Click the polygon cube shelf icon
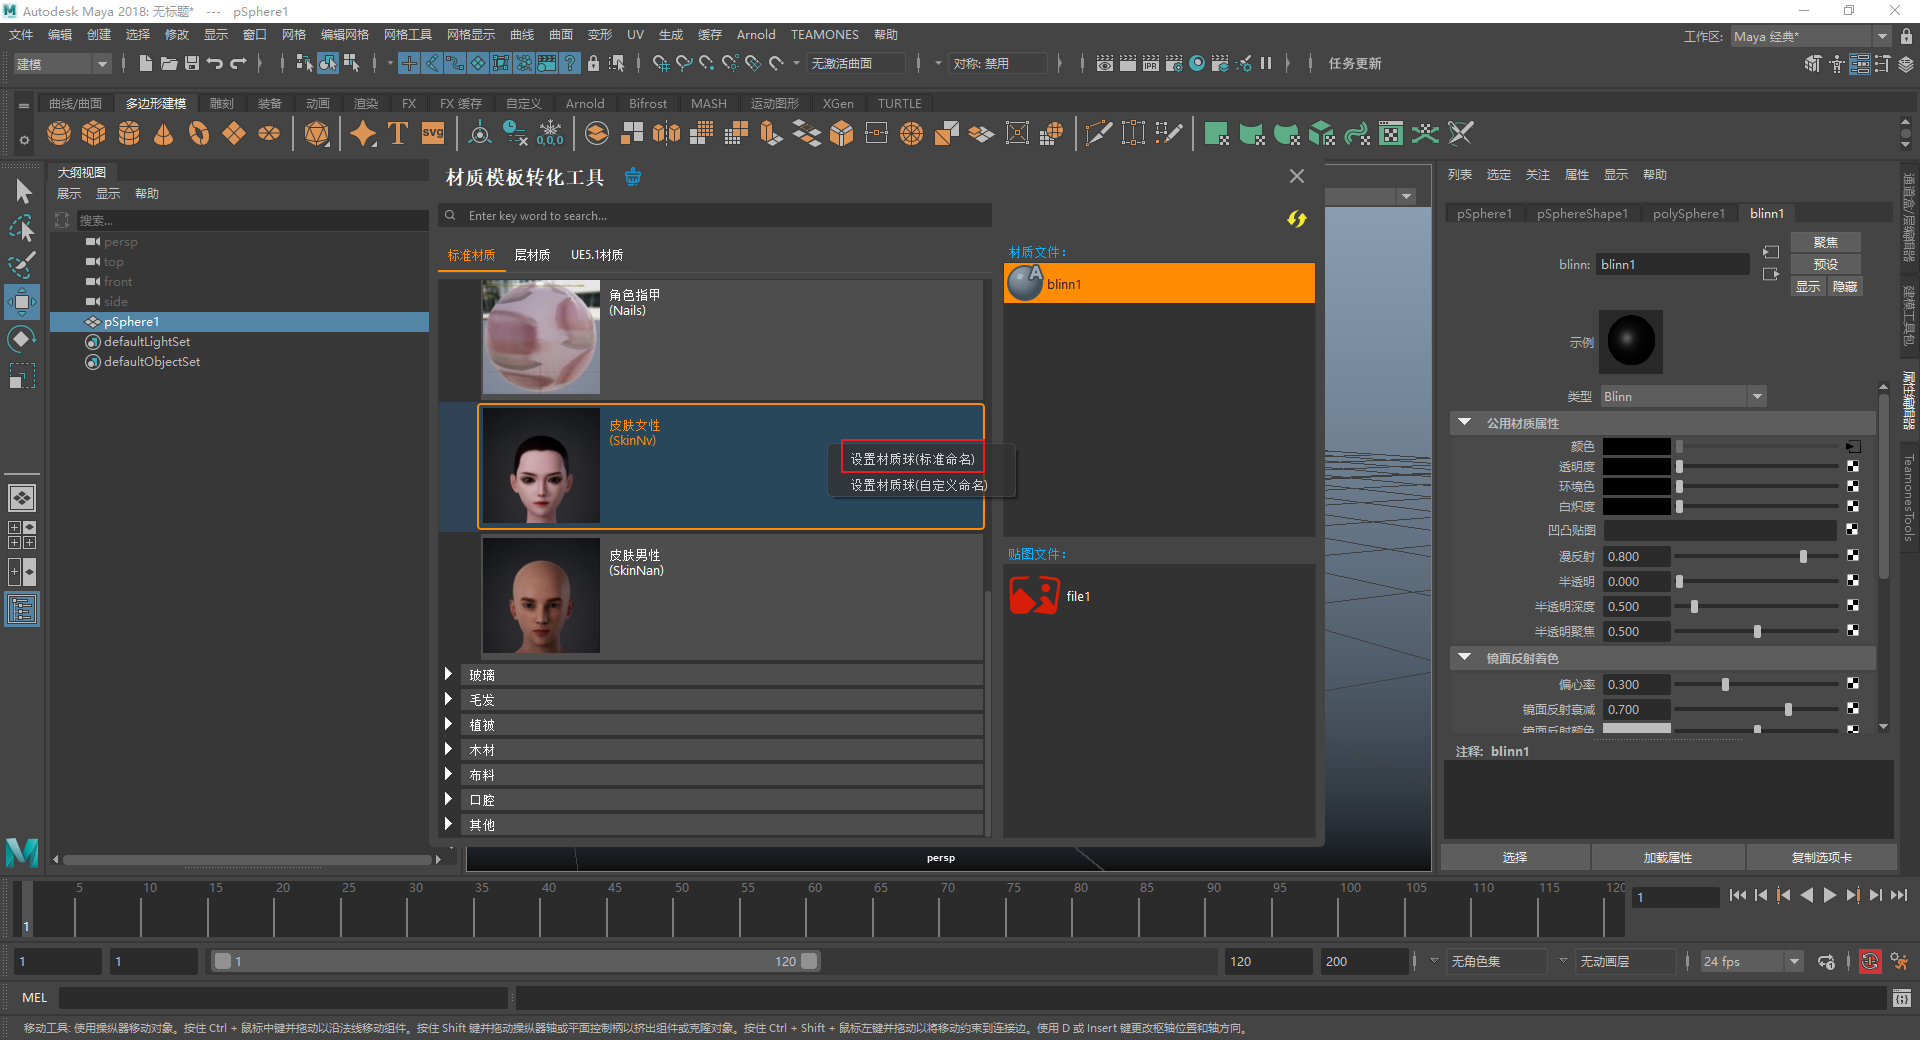The width and height of the screenshot is (1920, 1040). 94,133
